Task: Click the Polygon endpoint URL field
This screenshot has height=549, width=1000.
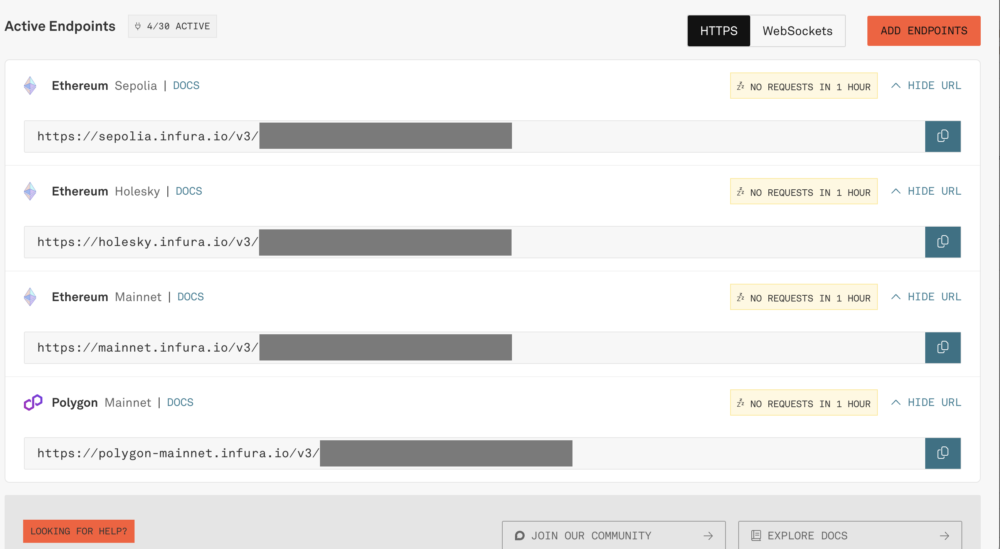Action: point(474,453)
